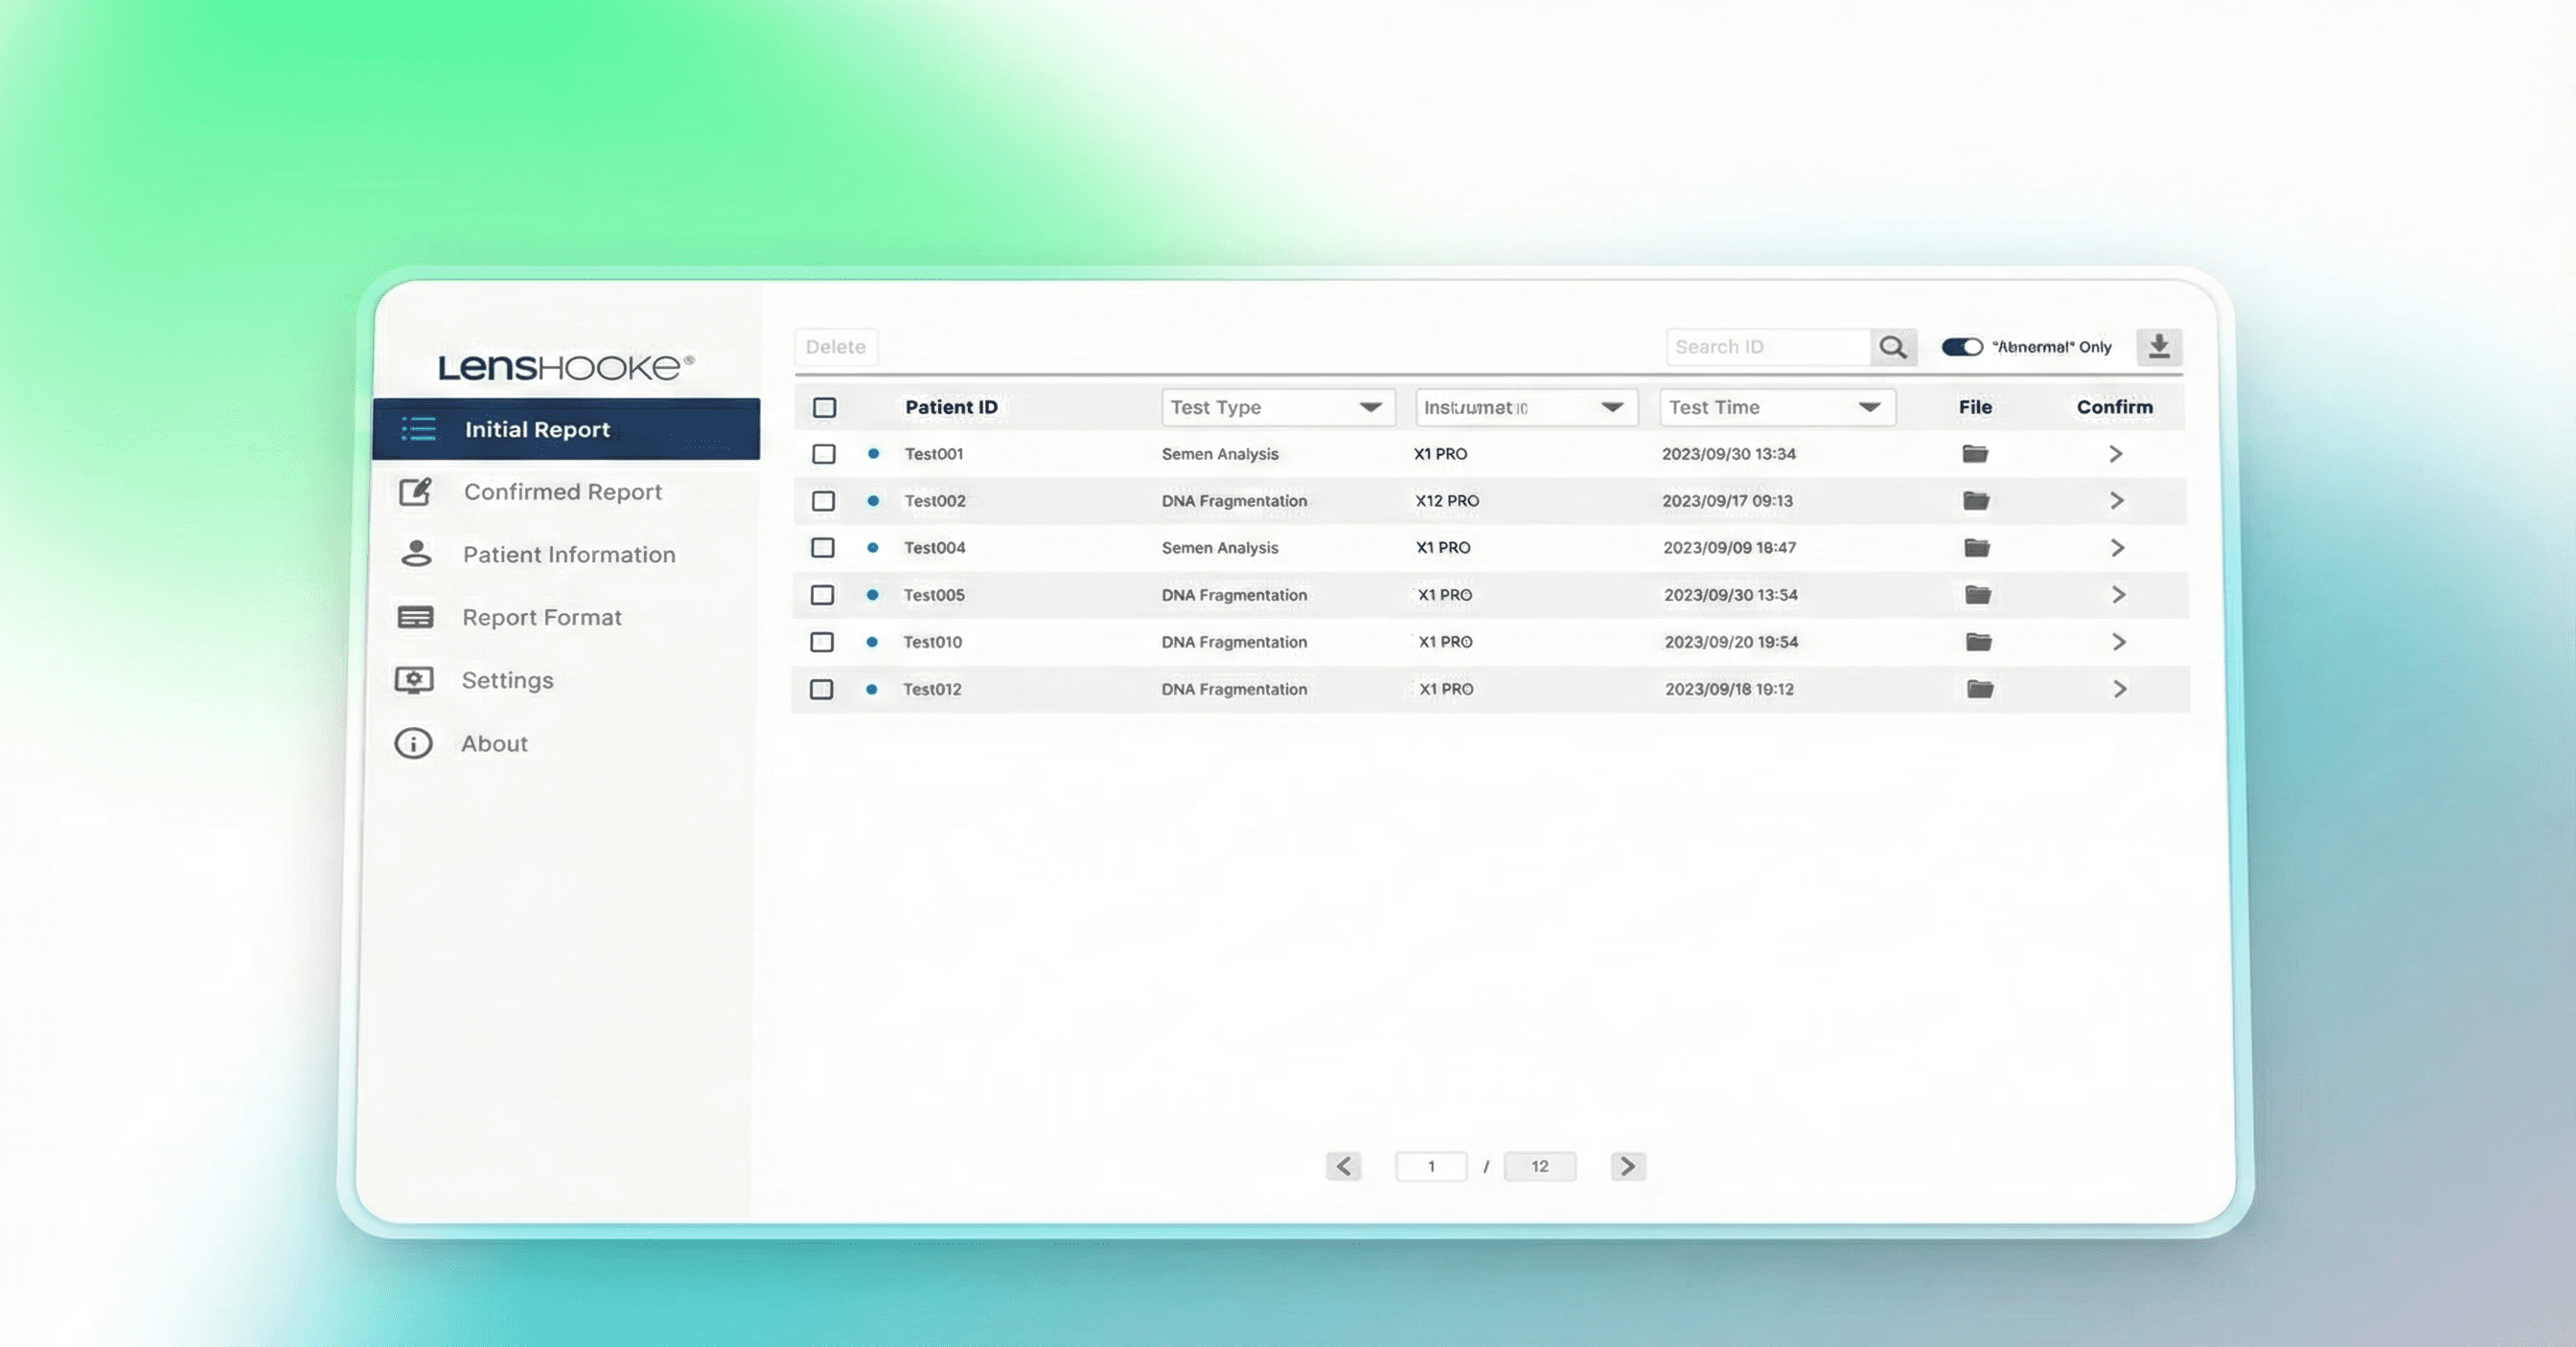Screen dimensions: 2576x1347
Task: Check the select-all checkbox in header
Action: (824, 407)
